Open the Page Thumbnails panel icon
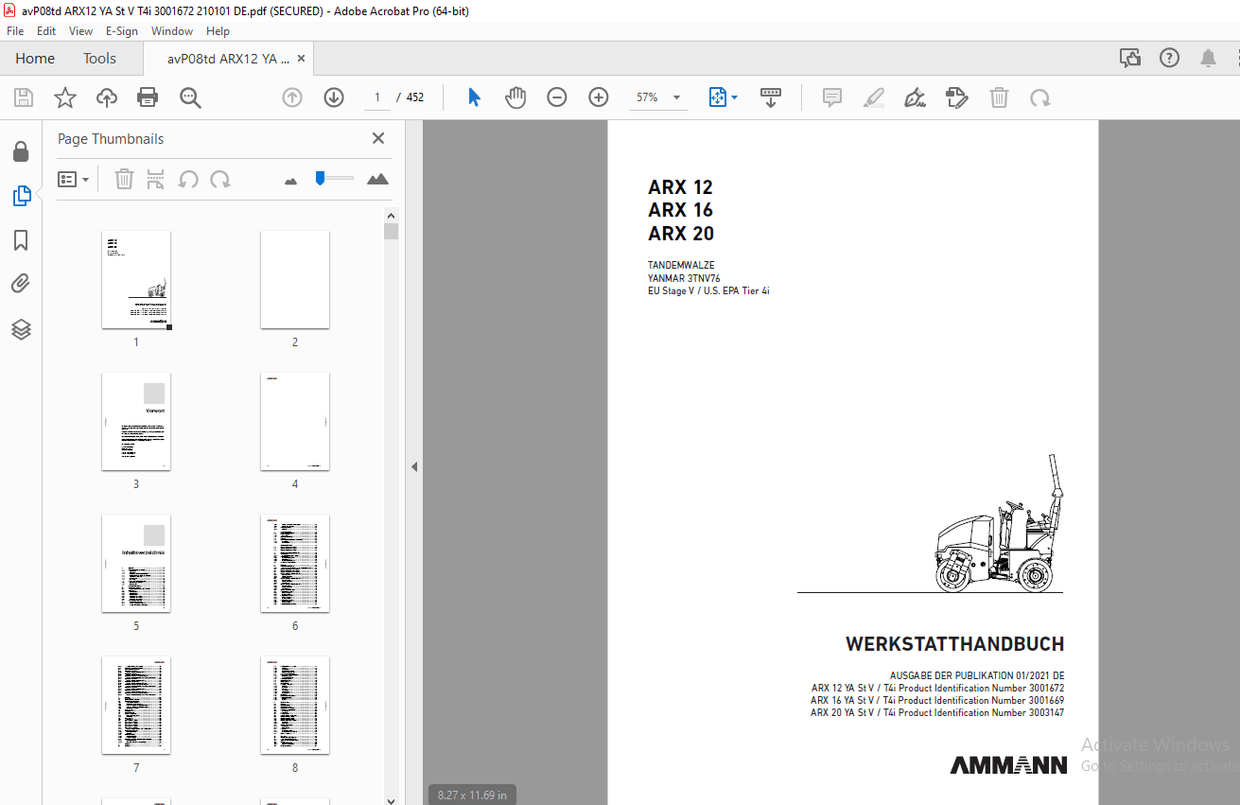The height and width of the screenshot is (805, 1240). (21, 196)
